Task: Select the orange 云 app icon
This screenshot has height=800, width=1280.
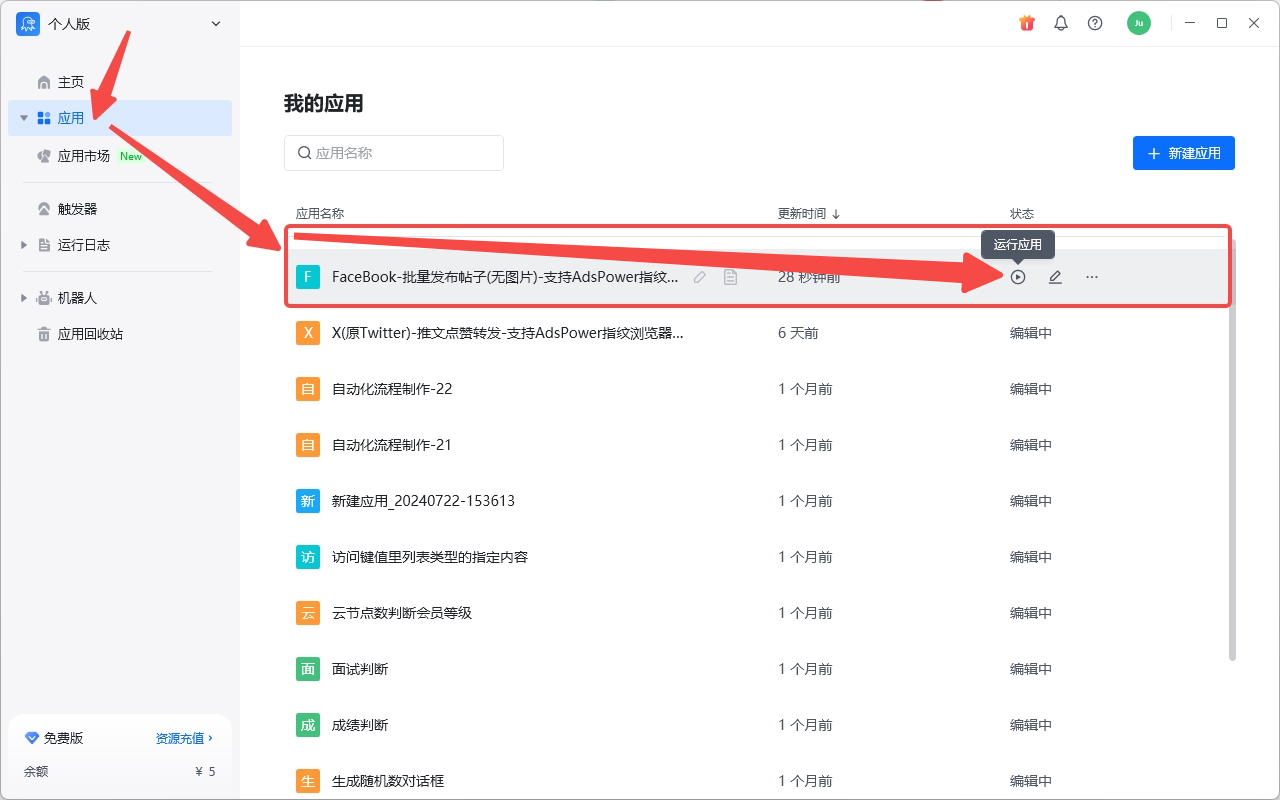Action: tap(308, 613)
